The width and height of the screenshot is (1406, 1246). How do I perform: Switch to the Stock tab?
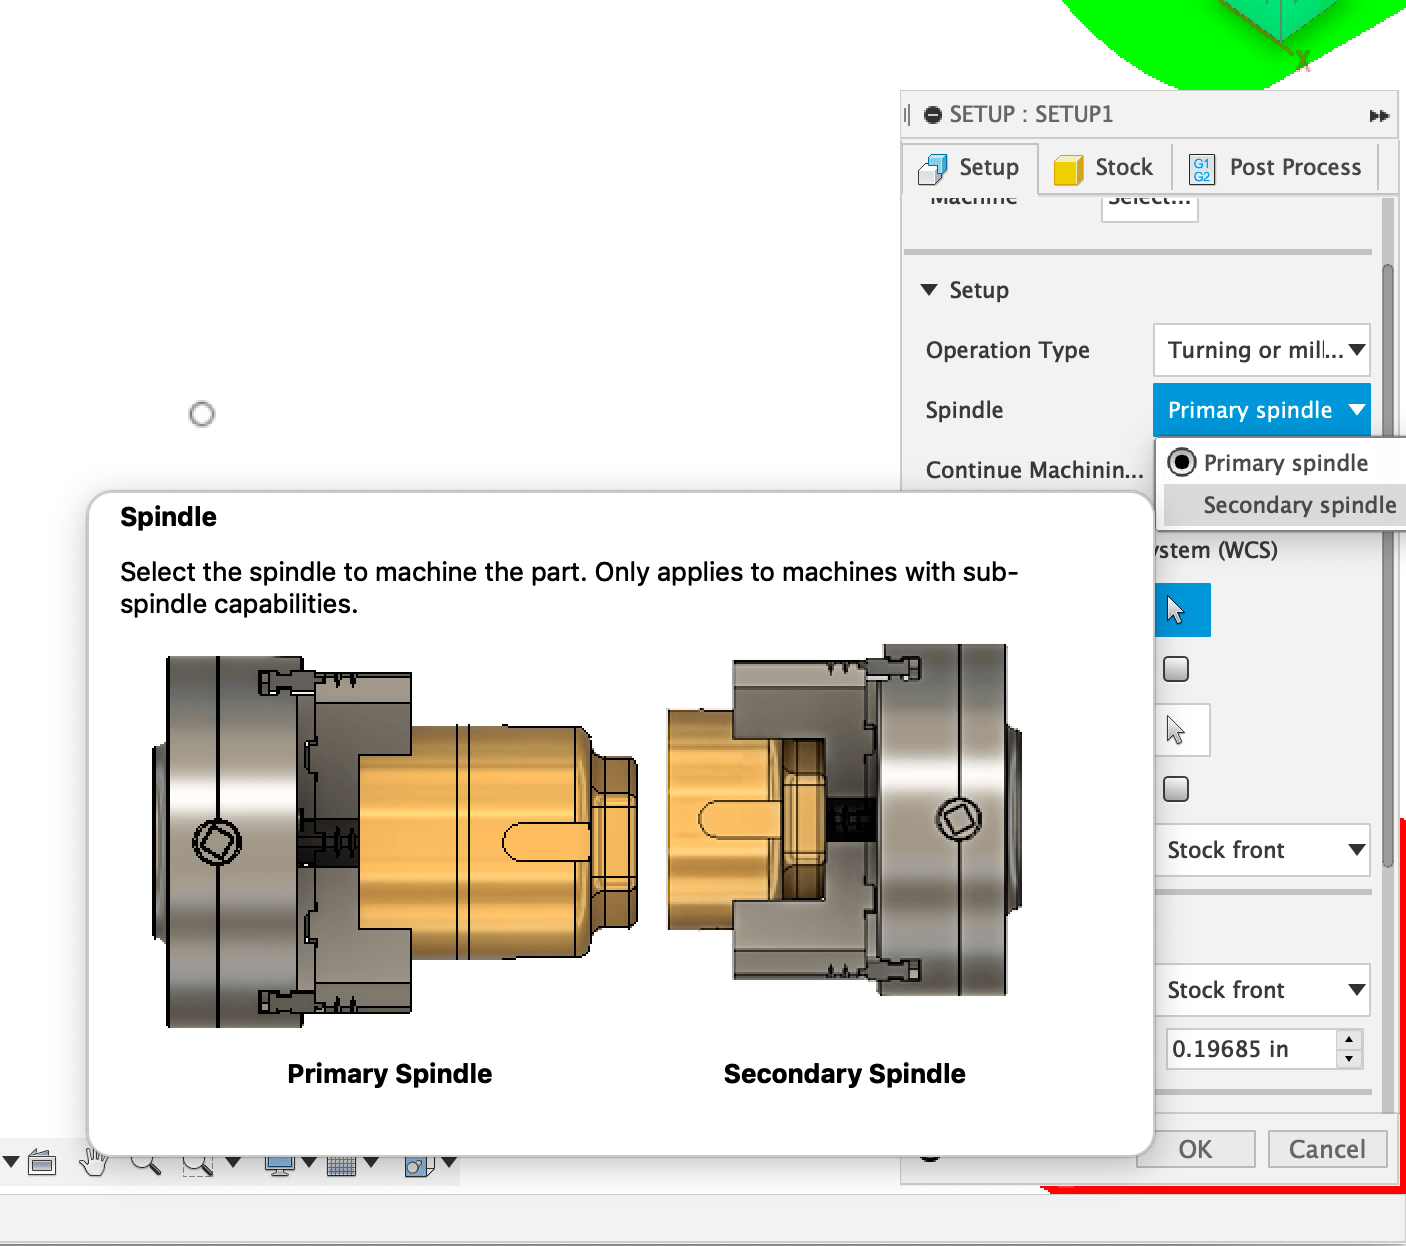1104,167
